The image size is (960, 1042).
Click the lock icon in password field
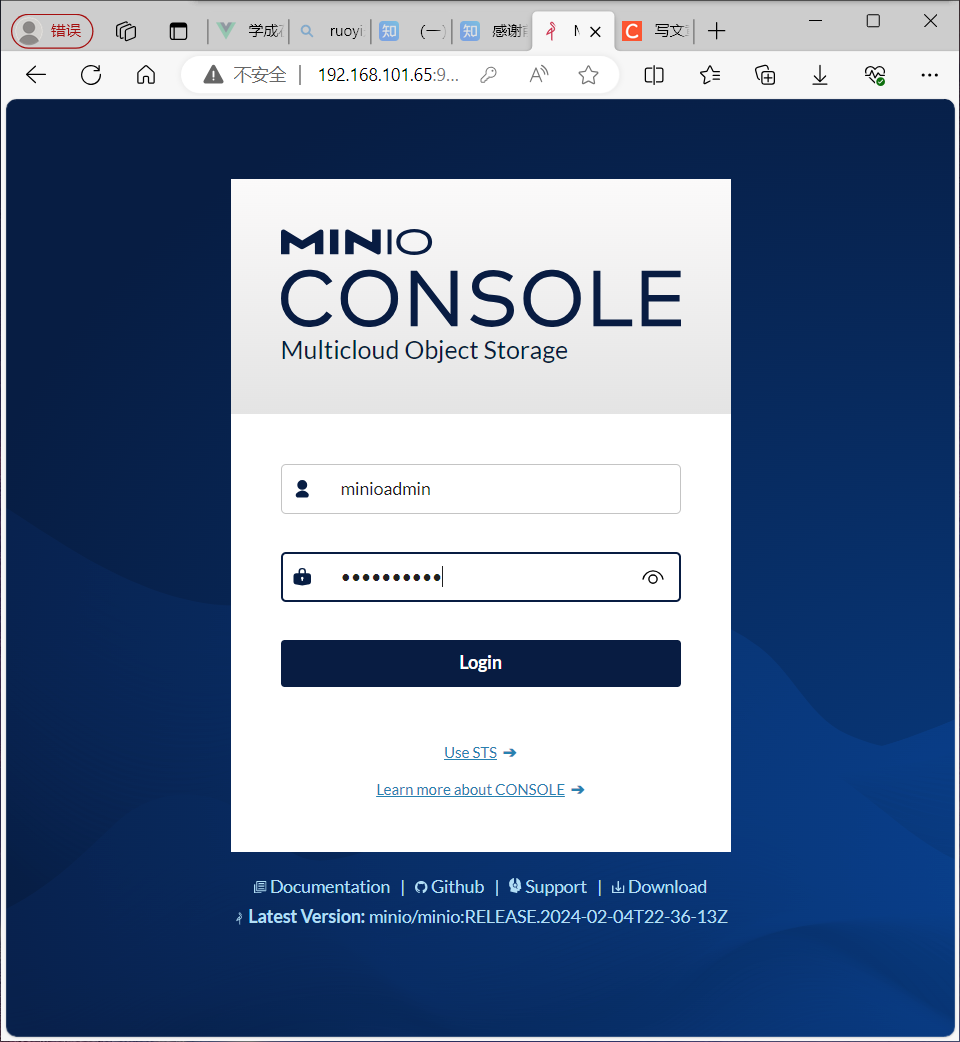pos(302,576)
